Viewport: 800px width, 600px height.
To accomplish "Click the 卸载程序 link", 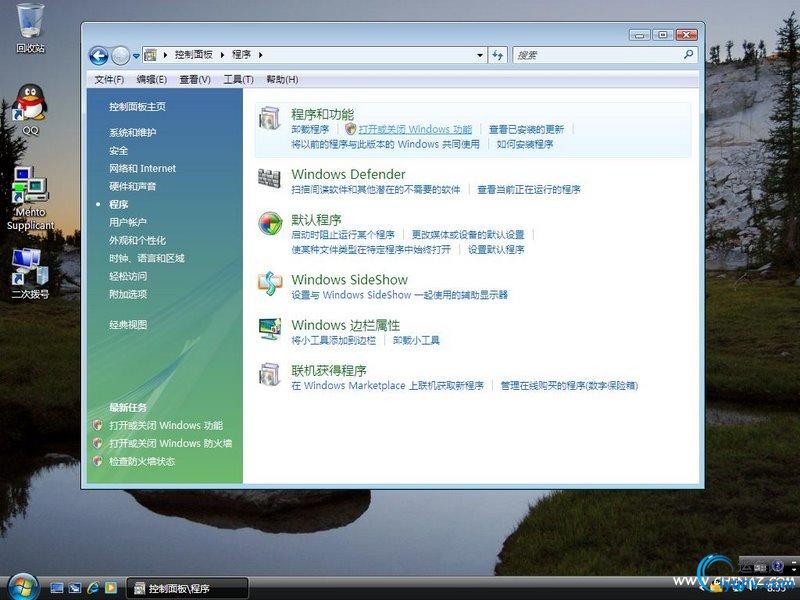I will point(310,130).
